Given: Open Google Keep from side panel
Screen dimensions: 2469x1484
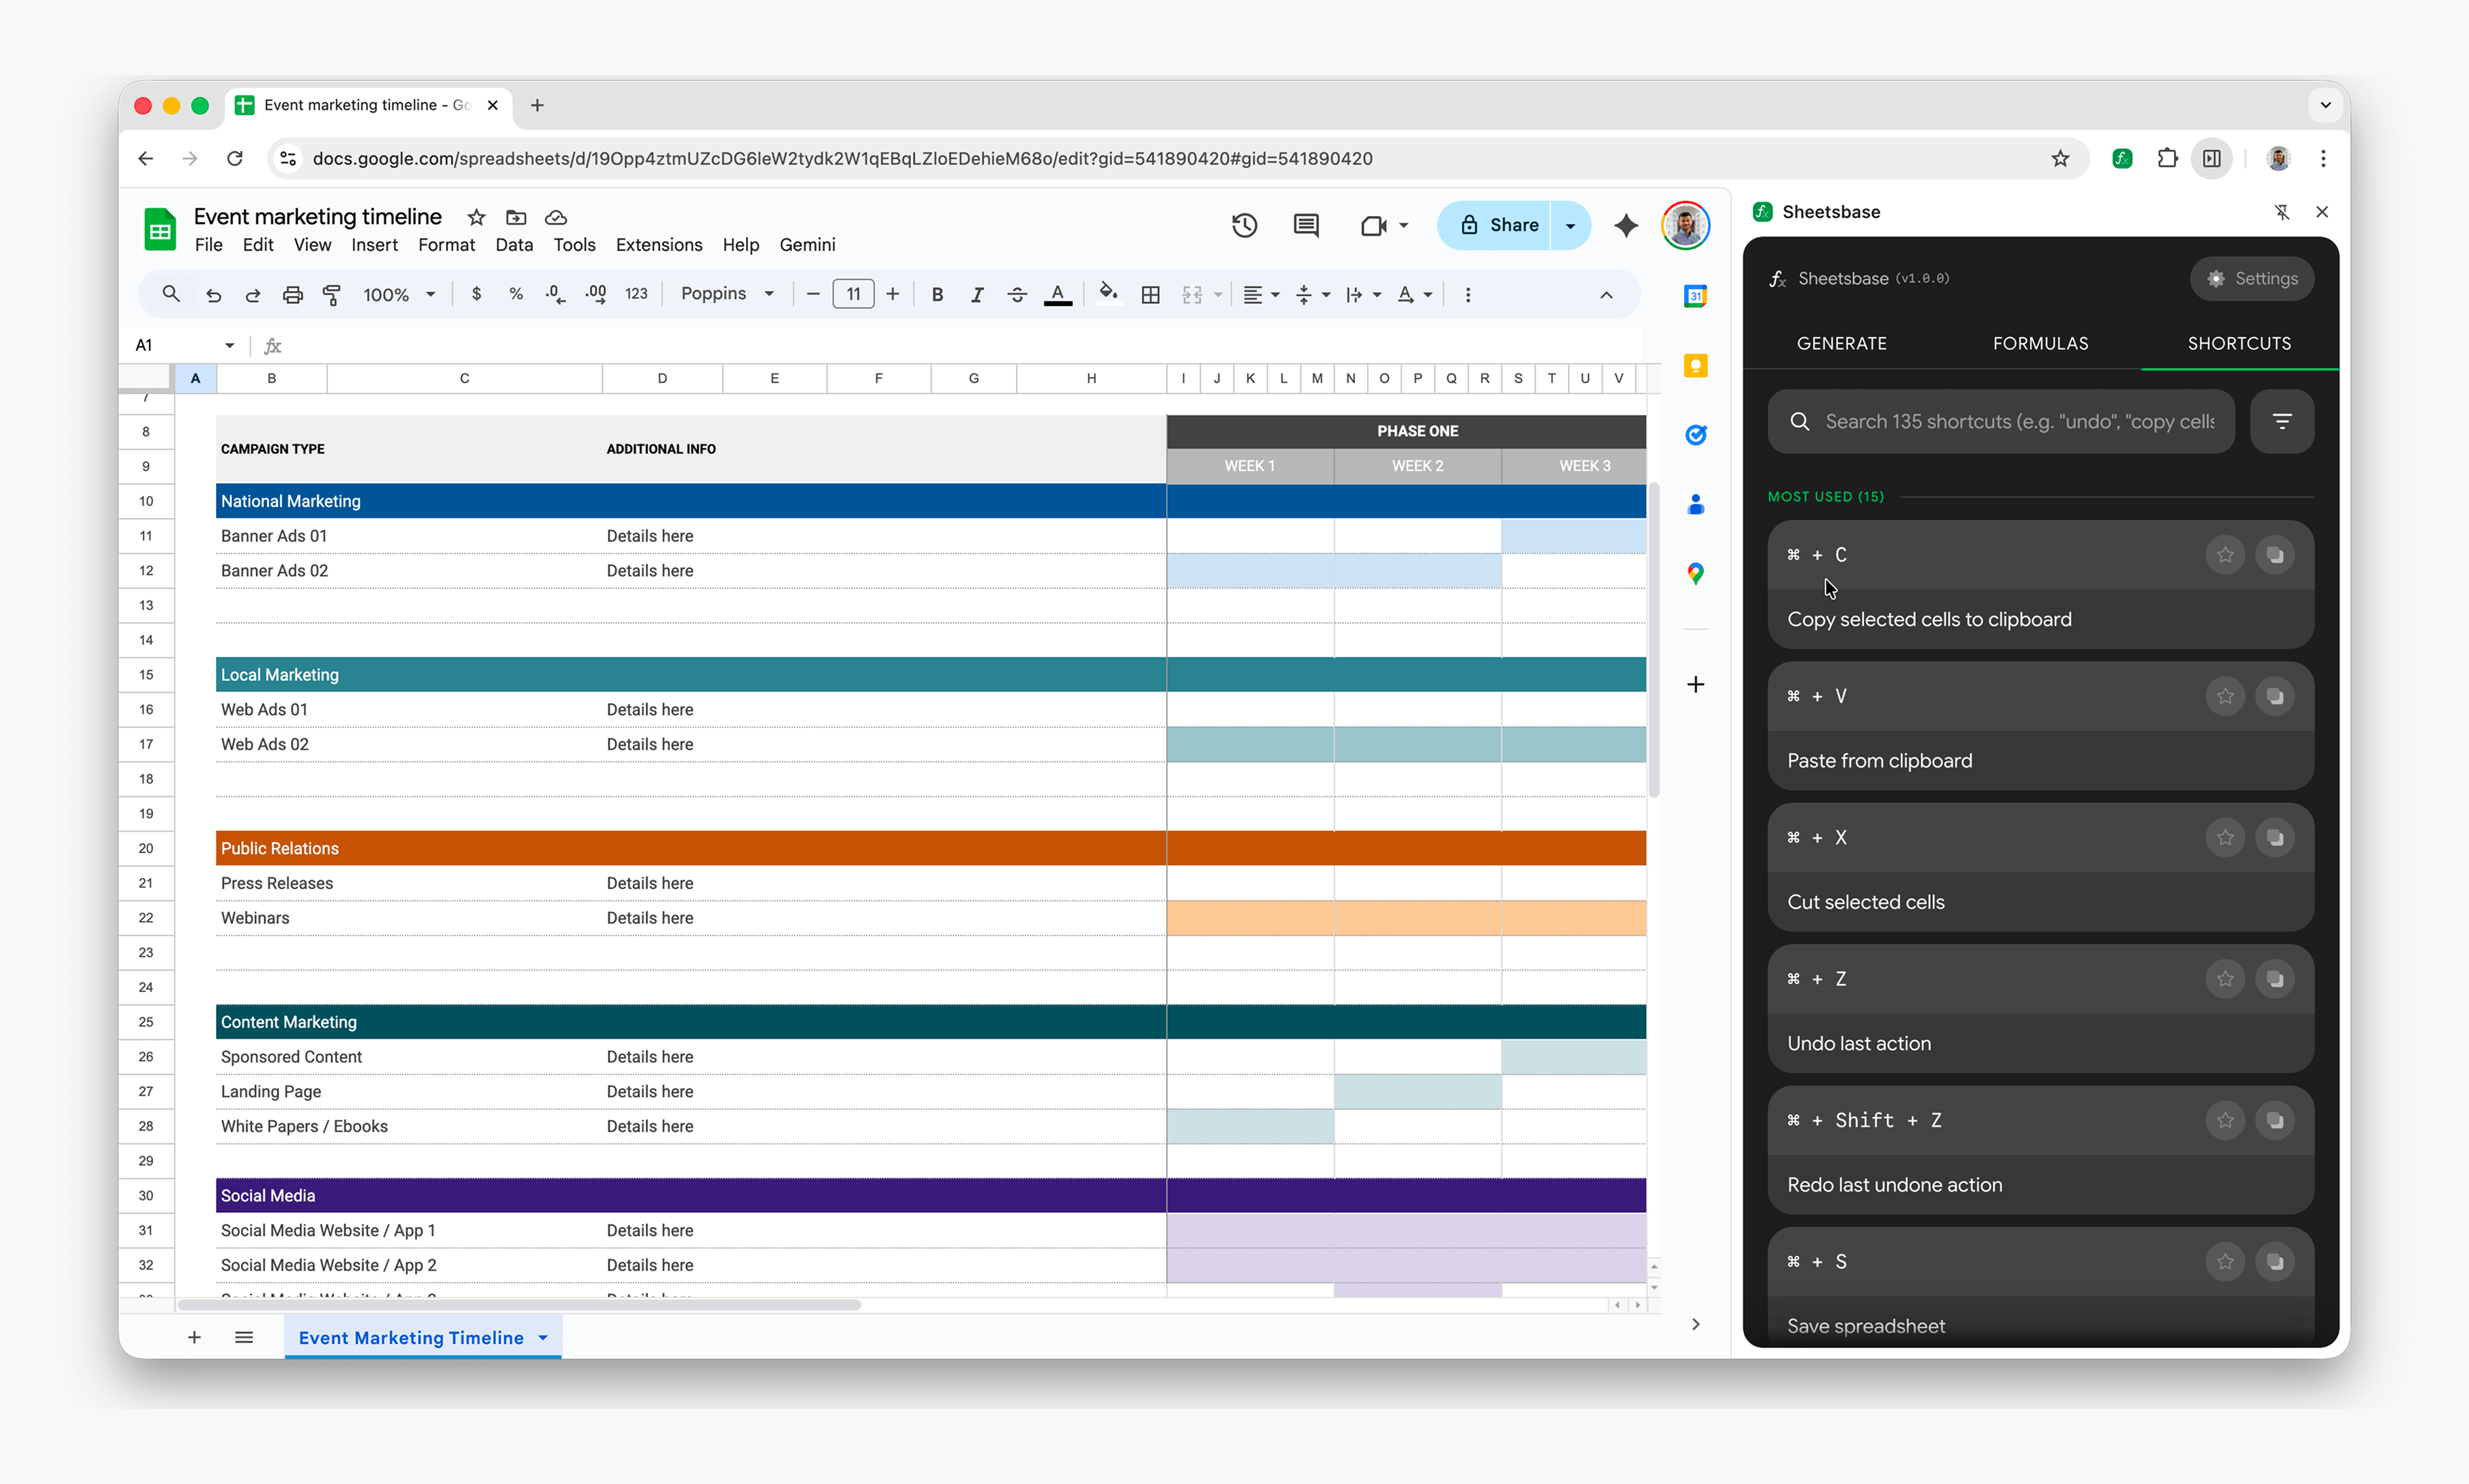Looking at the screenshot, I should click(x=1694, y=366).
